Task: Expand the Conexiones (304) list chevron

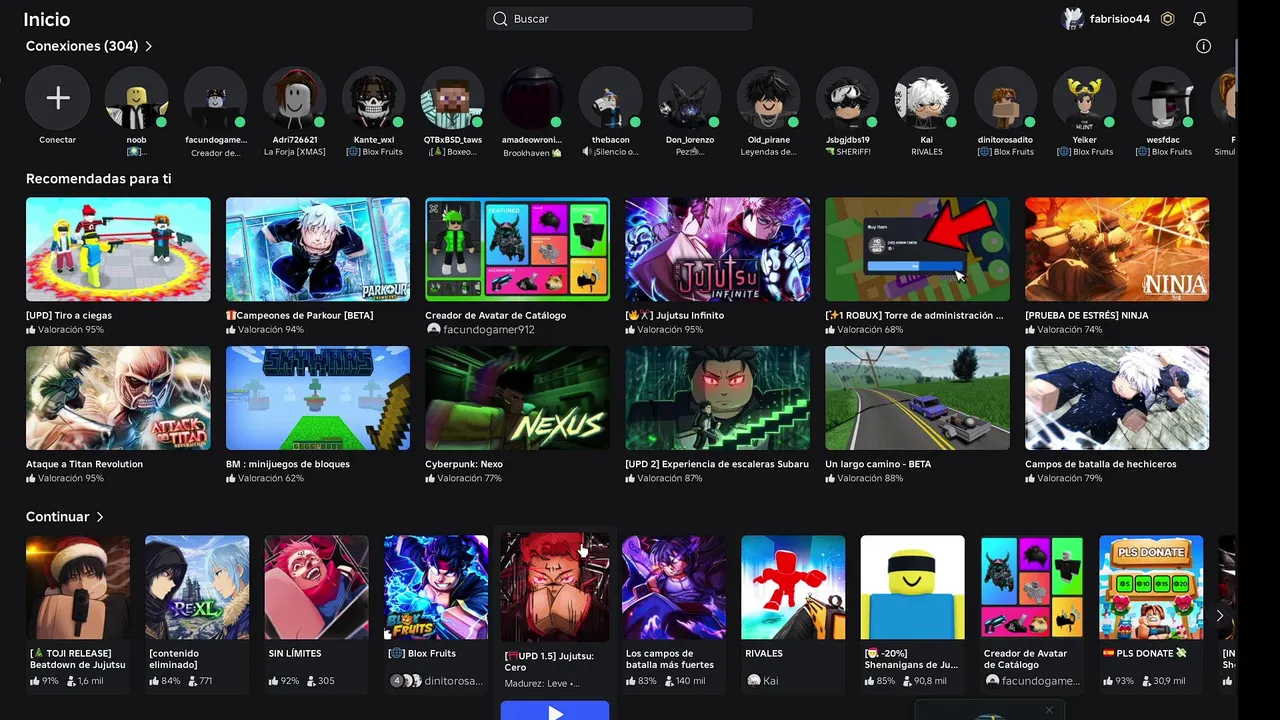Action: click(x=149, y=46)
